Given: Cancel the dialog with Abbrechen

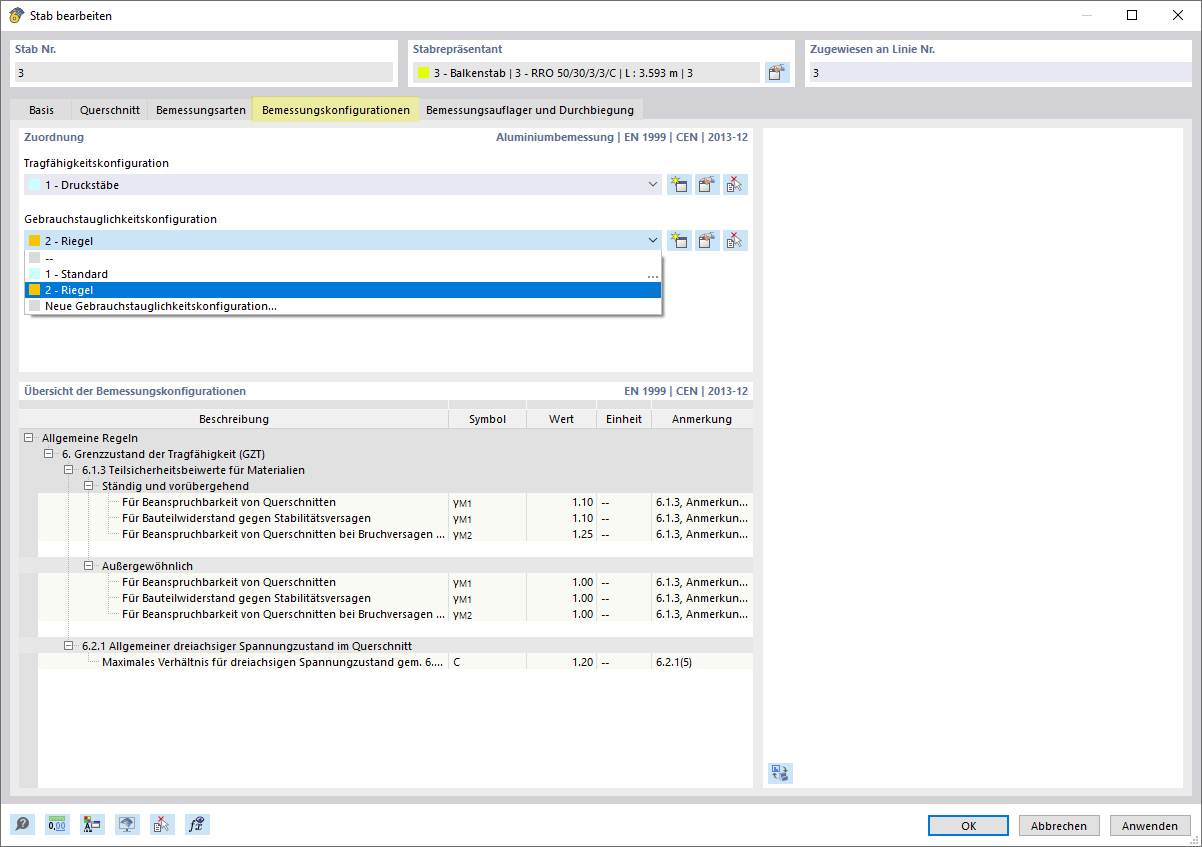Looking at the screenshot, I should [1059, 825].
